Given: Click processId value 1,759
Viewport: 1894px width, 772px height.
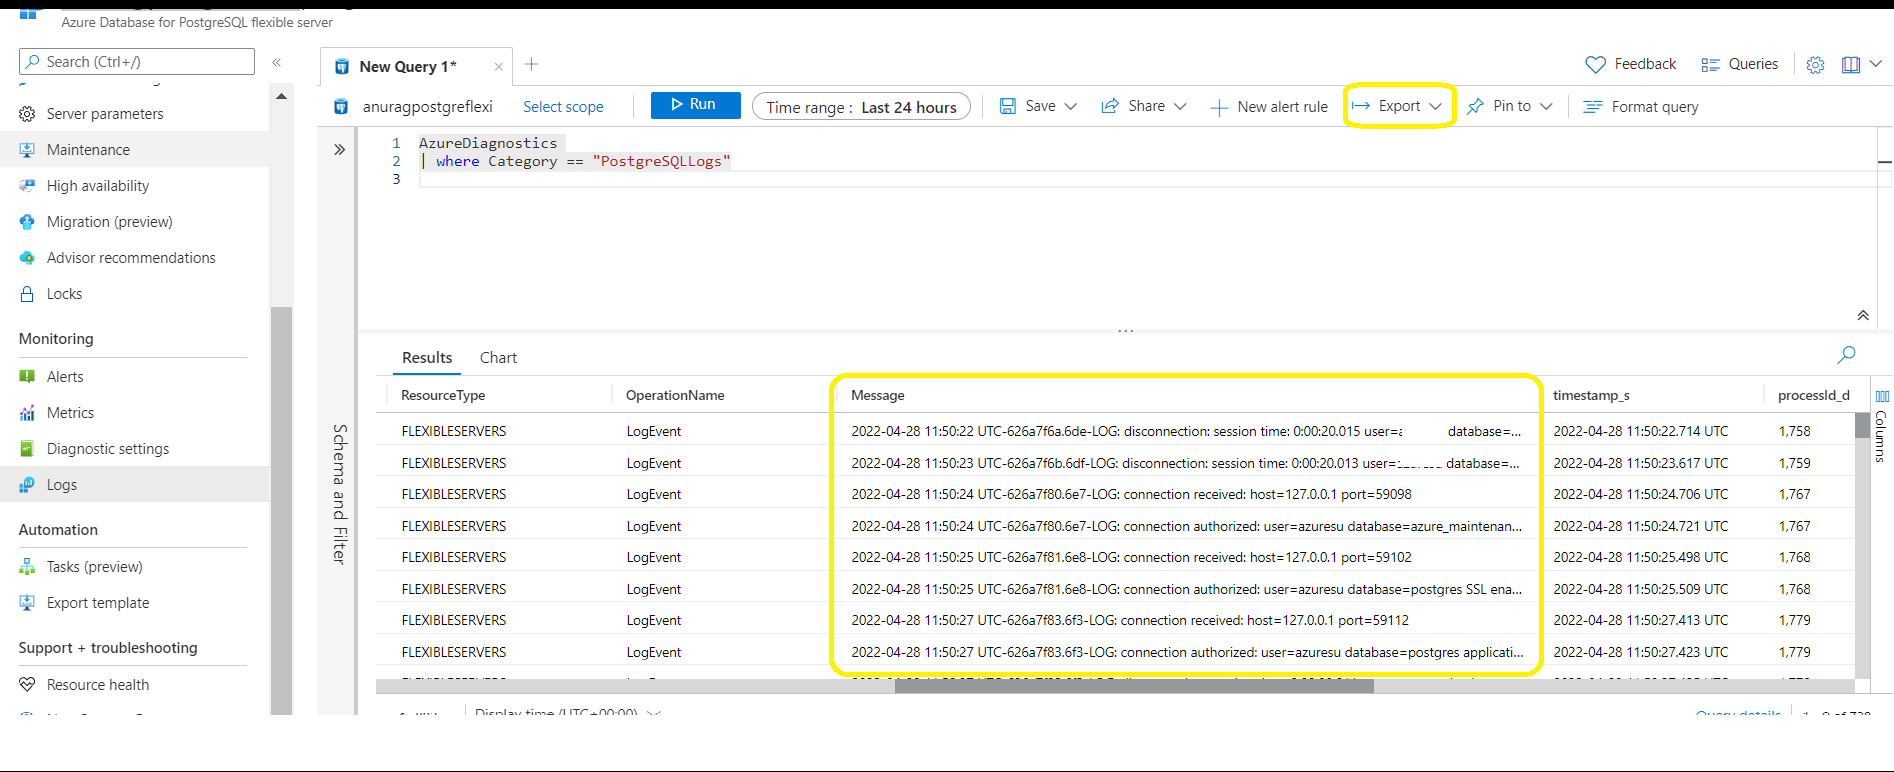Looking at the screenshot, I should point(1794,463).
